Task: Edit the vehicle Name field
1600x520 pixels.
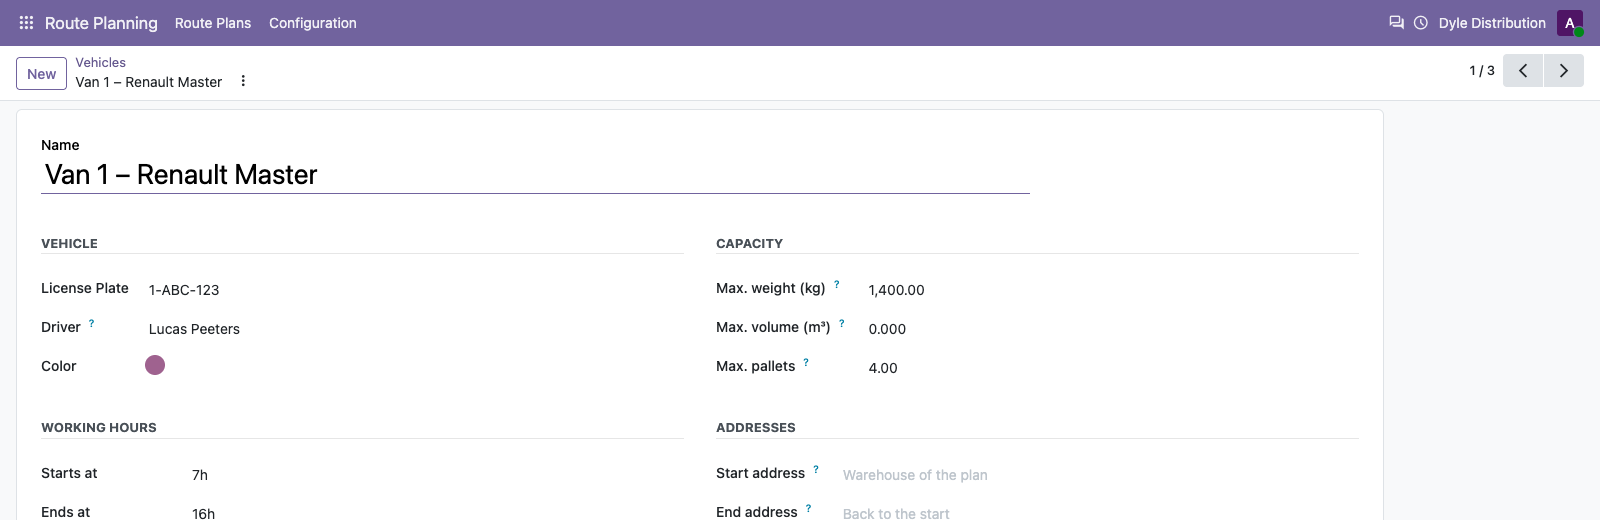Action: tap(535, 175)
